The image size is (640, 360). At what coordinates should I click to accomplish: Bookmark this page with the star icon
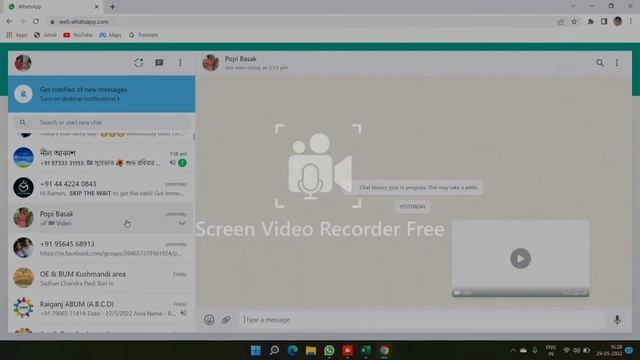(574, 22)
